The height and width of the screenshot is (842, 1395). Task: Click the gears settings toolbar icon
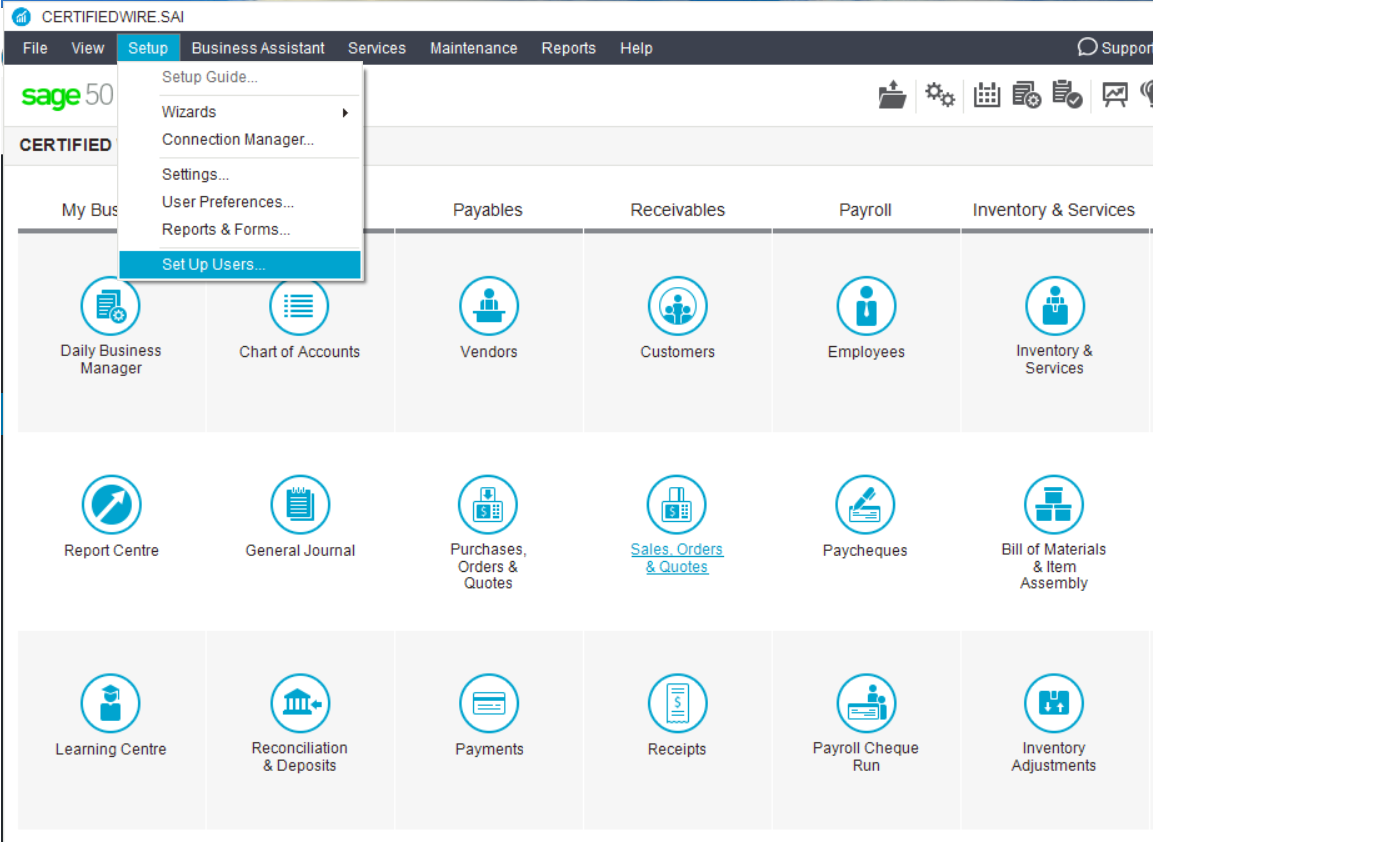click(939, 95)
